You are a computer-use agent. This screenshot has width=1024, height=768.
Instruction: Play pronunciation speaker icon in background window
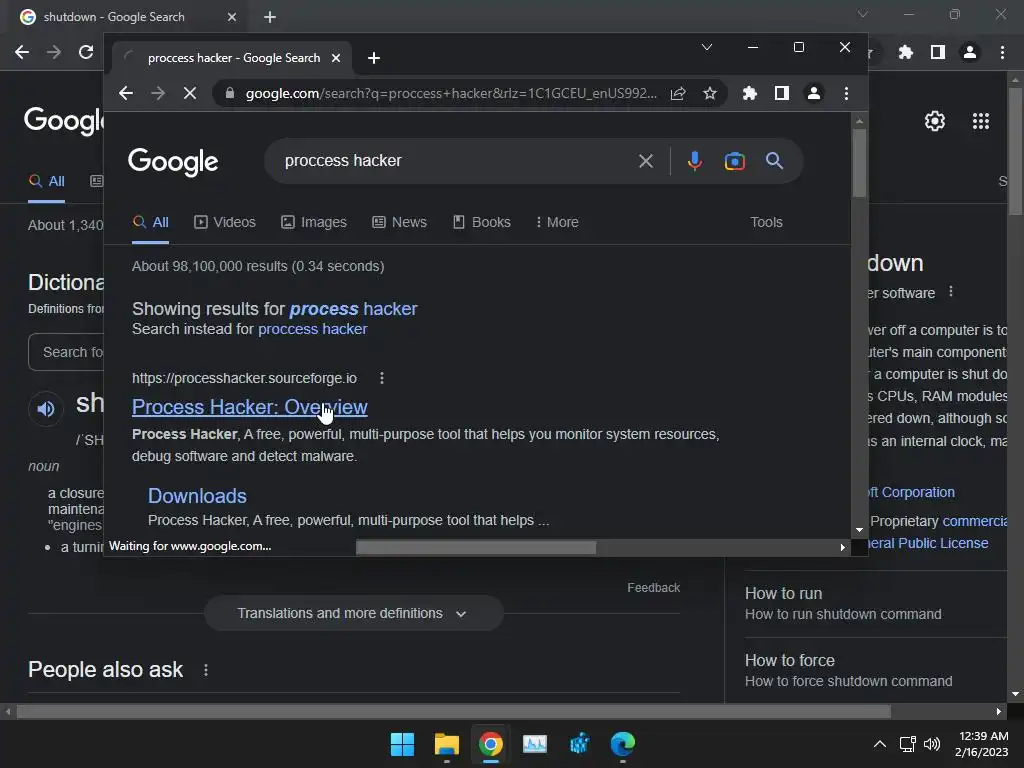[46, 409]
